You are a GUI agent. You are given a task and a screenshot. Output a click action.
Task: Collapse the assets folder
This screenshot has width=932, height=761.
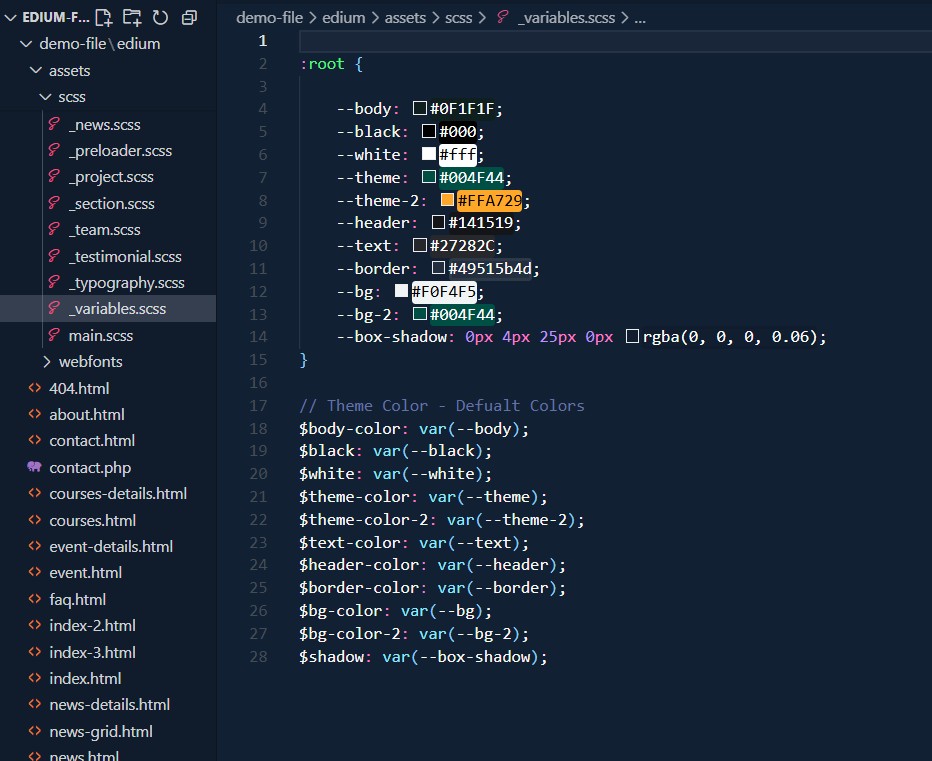coord(36,70)
